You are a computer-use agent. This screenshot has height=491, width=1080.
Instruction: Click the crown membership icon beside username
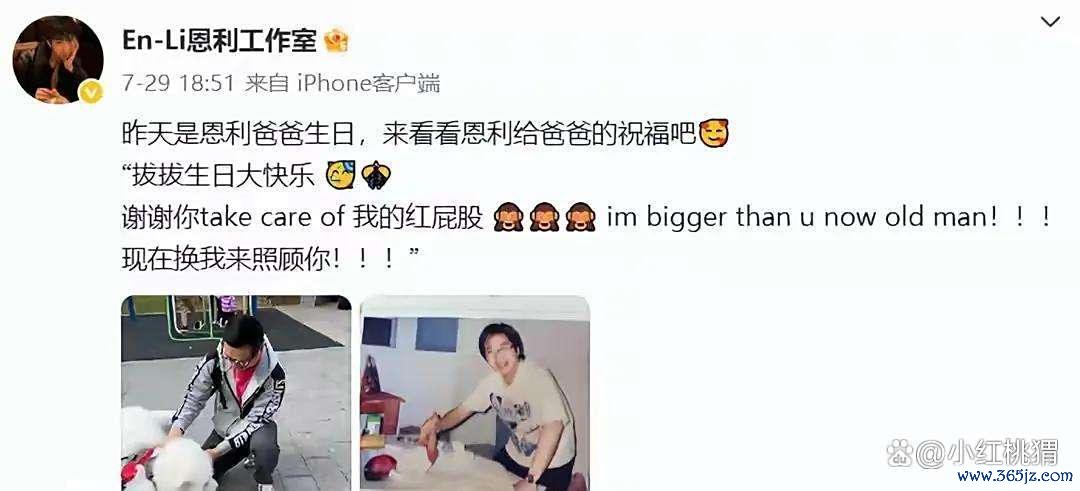click(336, 41)
